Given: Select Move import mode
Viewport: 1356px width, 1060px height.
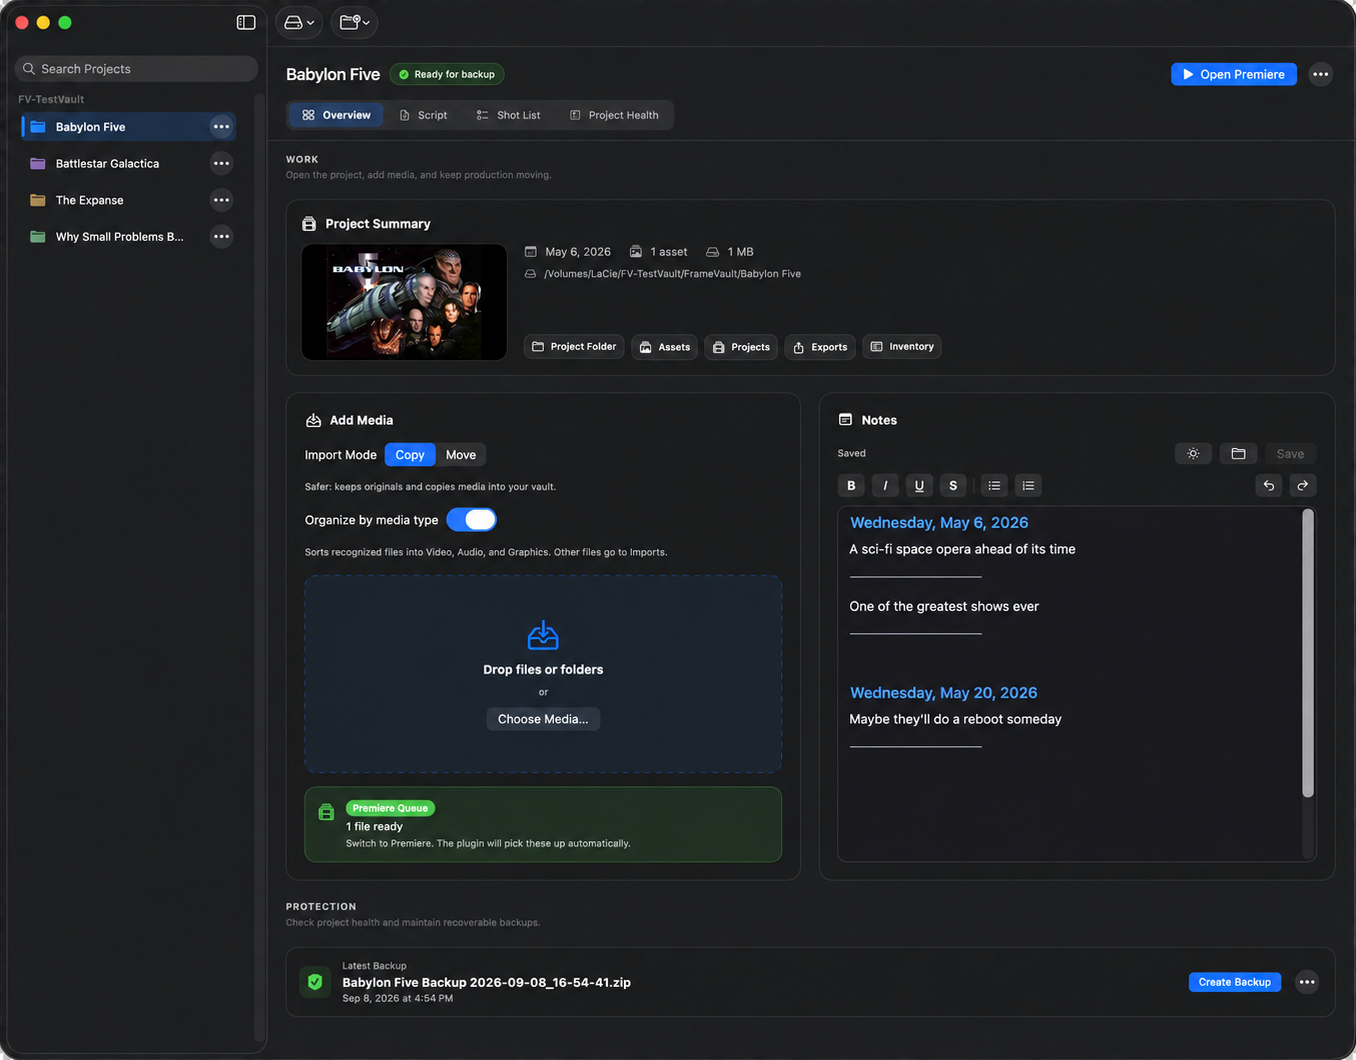Looking at the screenshot, I should 461,454.
